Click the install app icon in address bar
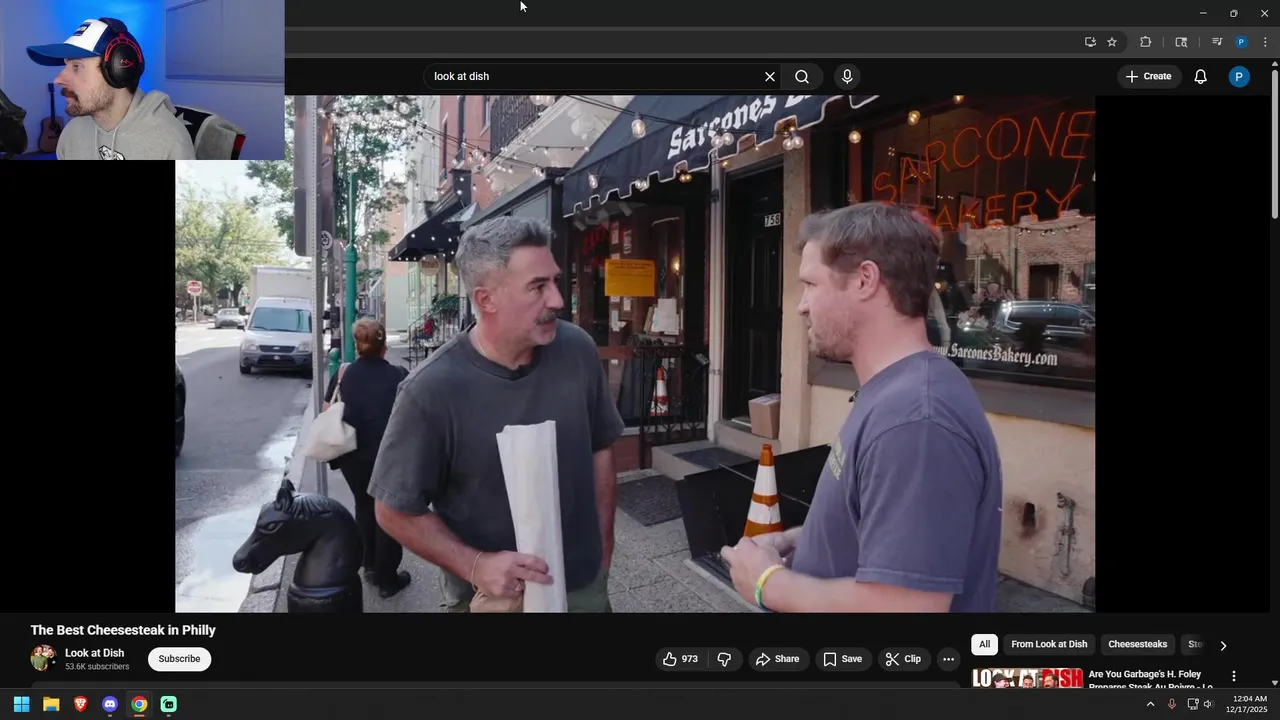Image resolution: width=1280 pixels, height=720 pixels. coord(1090,42)
